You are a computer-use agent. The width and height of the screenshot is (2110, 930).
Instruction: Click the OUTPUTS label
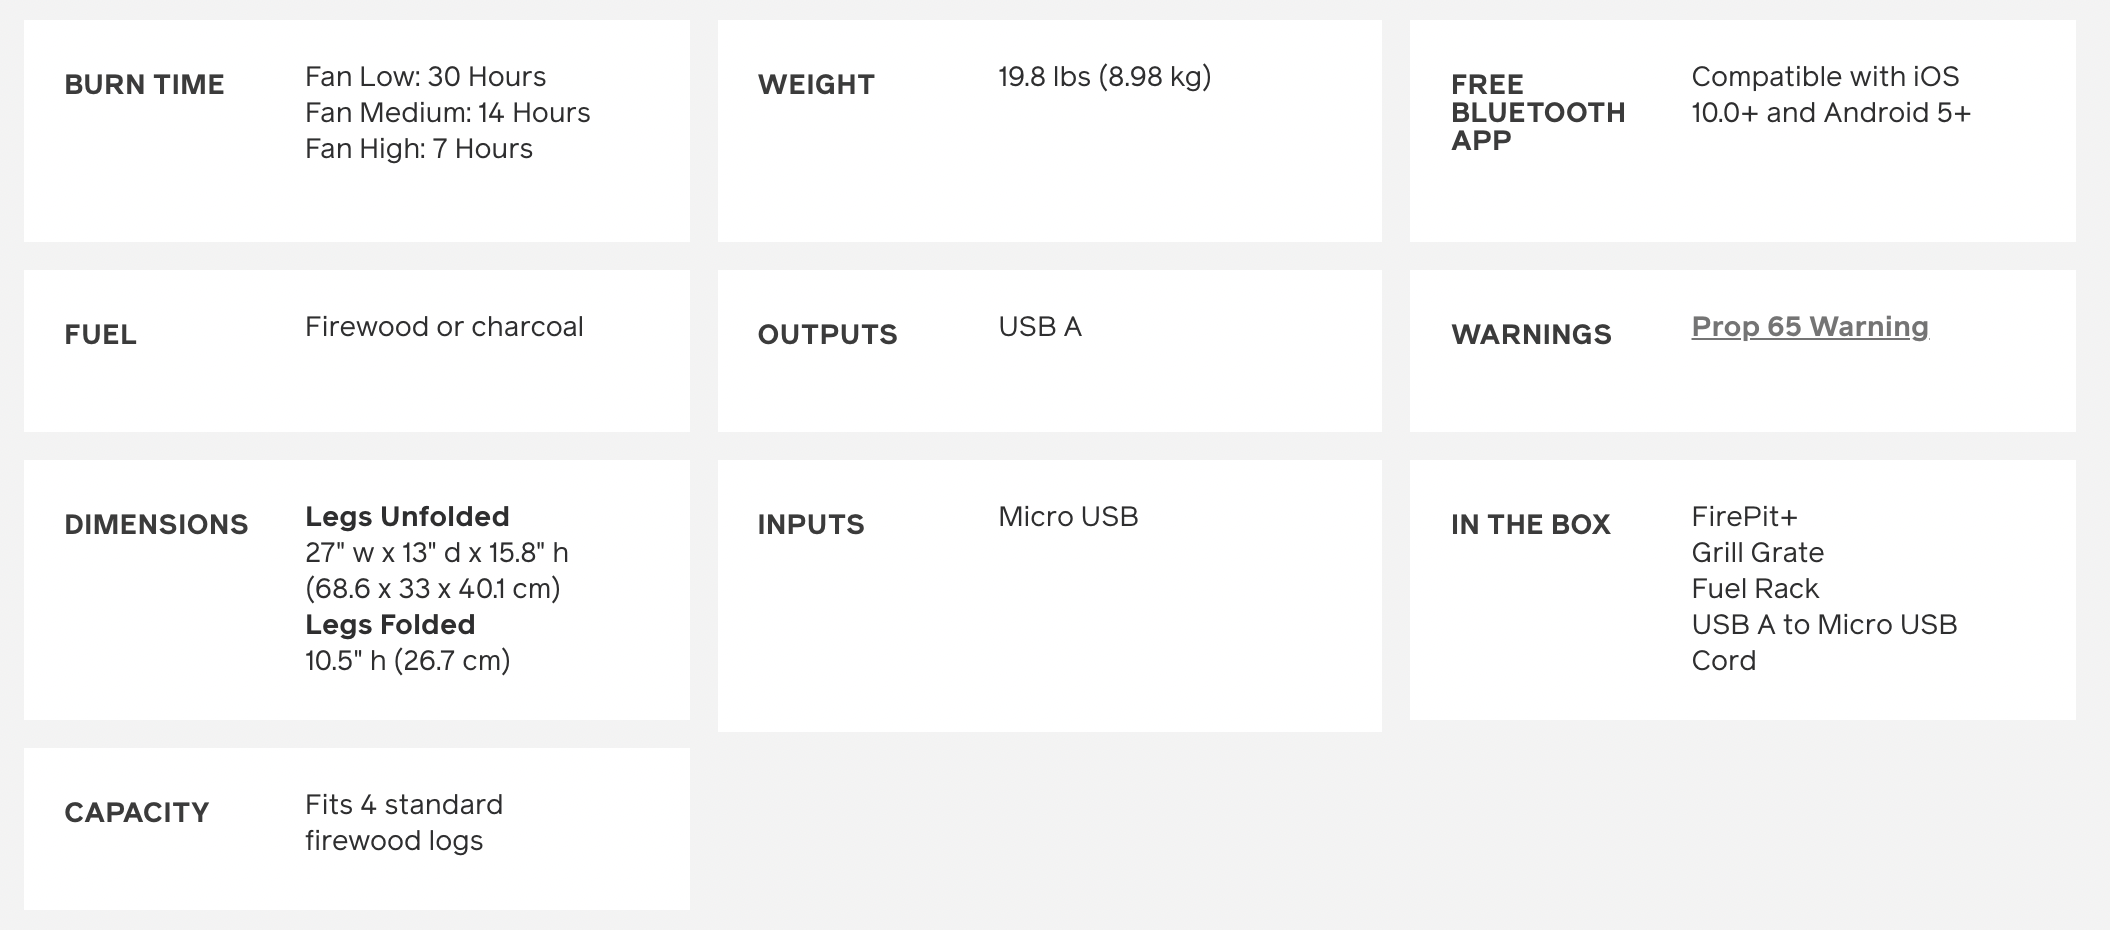[x=827, y=335]
